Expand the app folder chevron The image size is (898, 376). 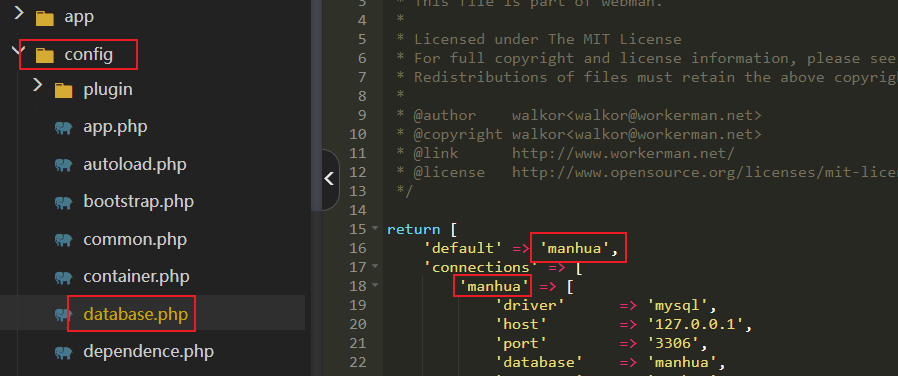coord(19,12)
